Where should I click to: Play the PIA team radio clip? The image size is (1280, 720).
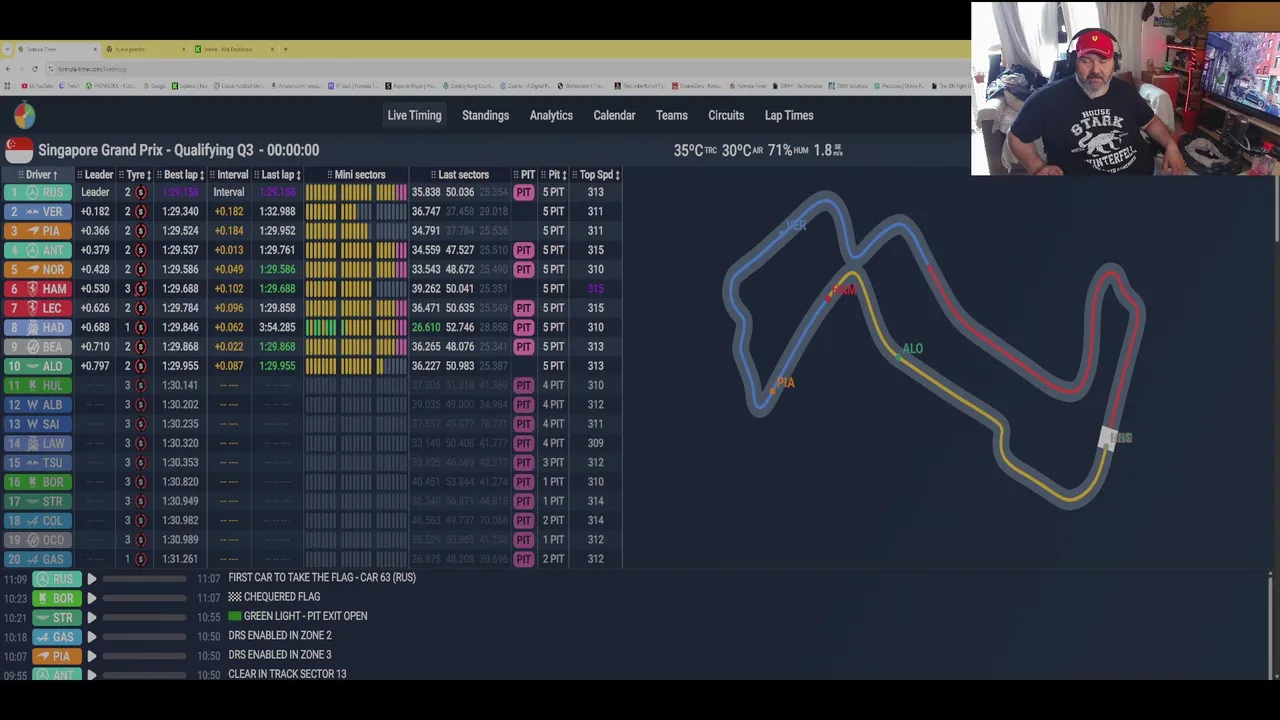92,656
